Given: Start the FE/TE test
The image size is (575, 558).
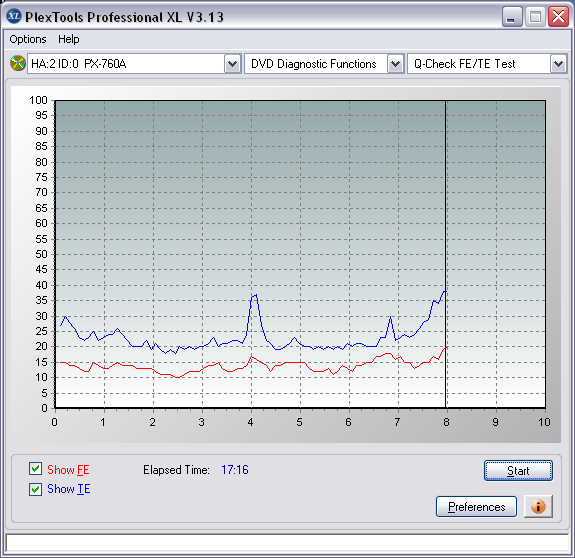Looking at the screenshot, I should (518, 470).
